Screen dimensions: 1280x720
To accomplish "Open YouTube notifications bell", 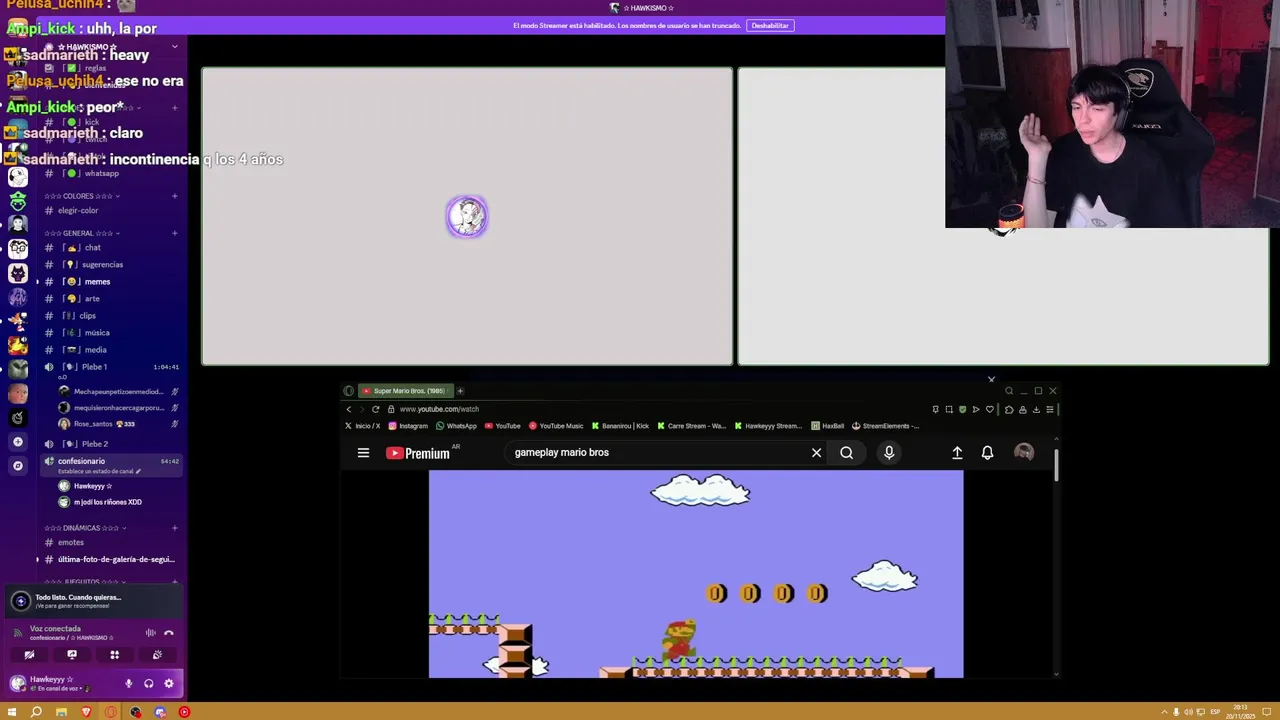I will tap(987, 453).
